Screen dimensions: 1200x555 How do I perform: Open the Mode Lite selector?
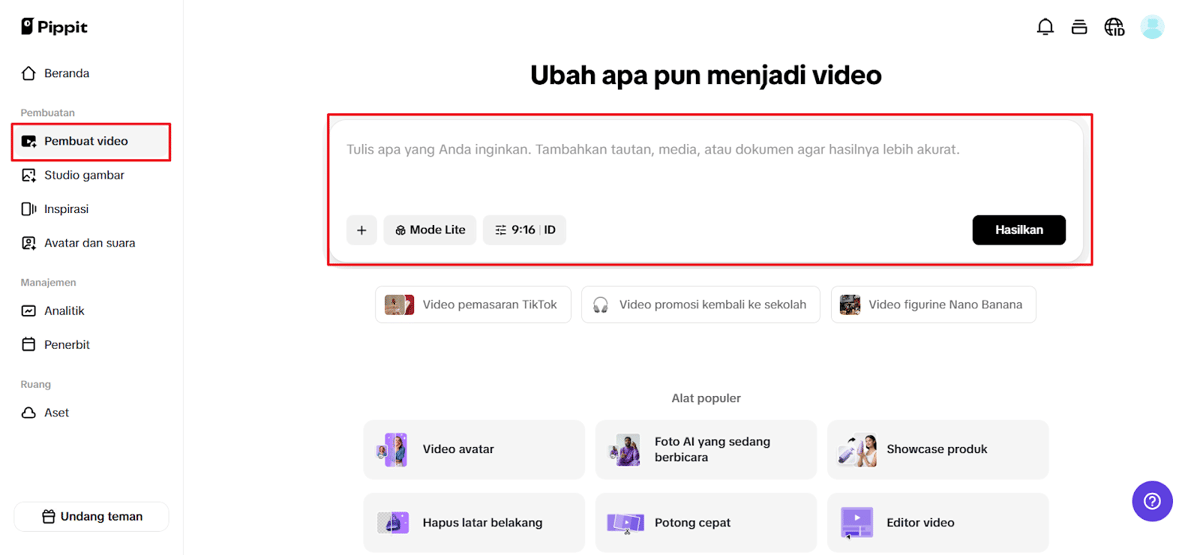pyautogui.click(x=429, y=230)
